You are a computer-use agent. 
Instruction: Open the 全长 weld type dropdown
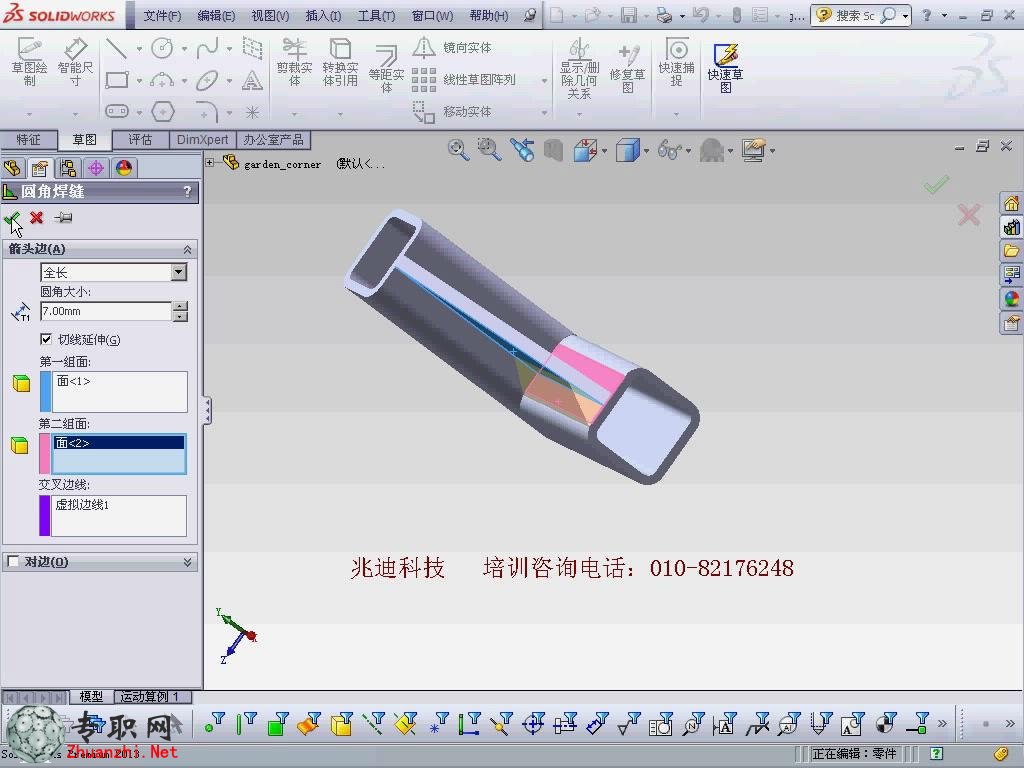(x=179, y=272)
